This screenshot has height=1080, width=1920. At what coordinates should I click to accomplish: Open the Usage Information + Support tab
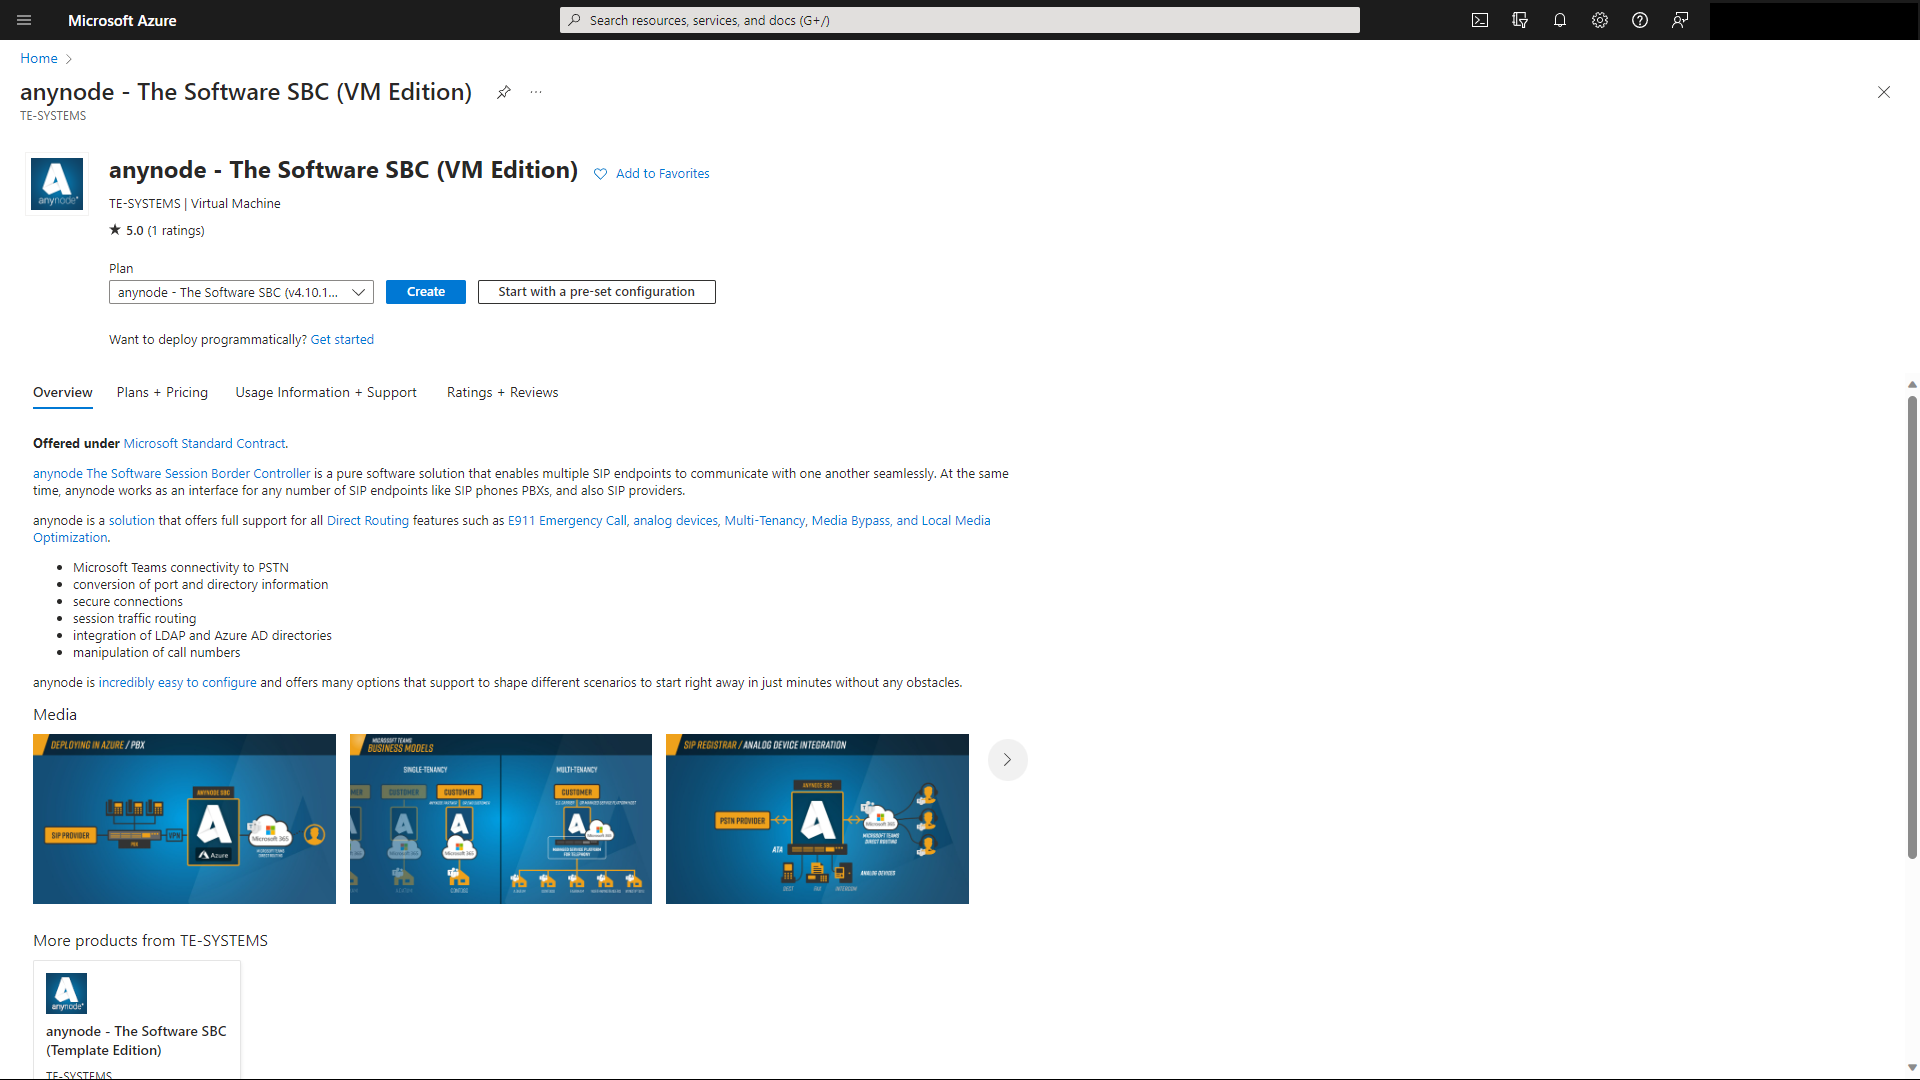[x=326, y=393]
